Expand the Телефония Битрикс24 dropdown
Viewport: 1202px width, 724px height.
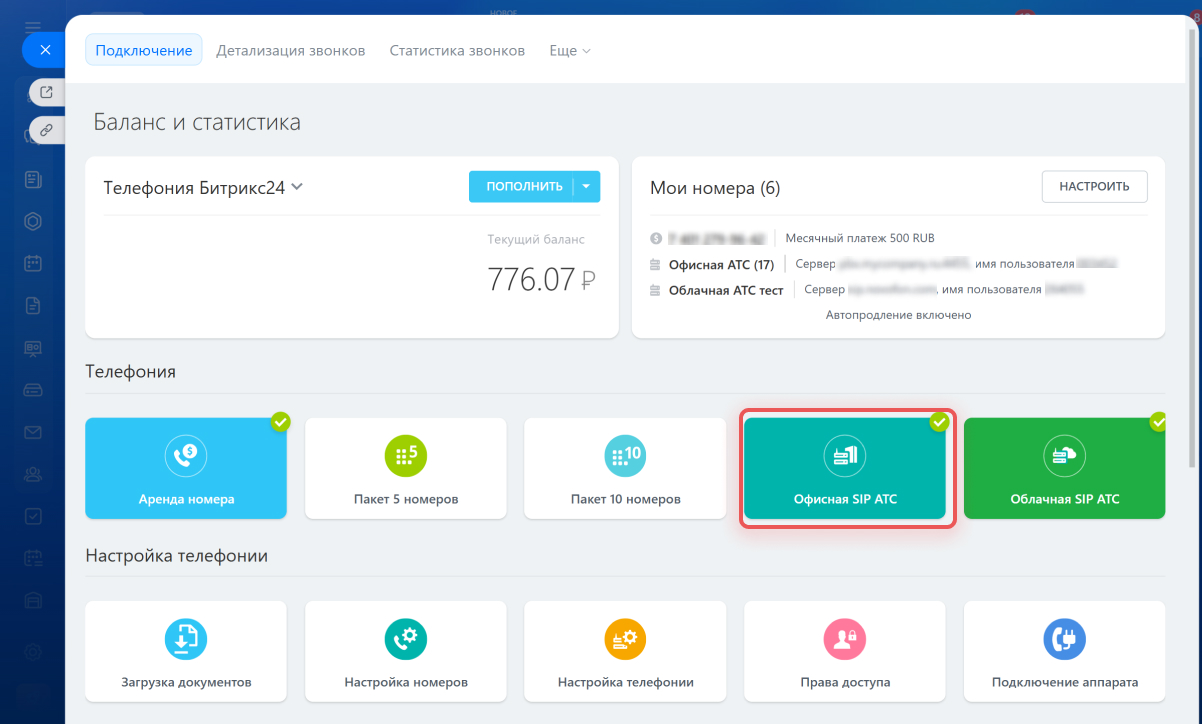(x=297, y=187)
